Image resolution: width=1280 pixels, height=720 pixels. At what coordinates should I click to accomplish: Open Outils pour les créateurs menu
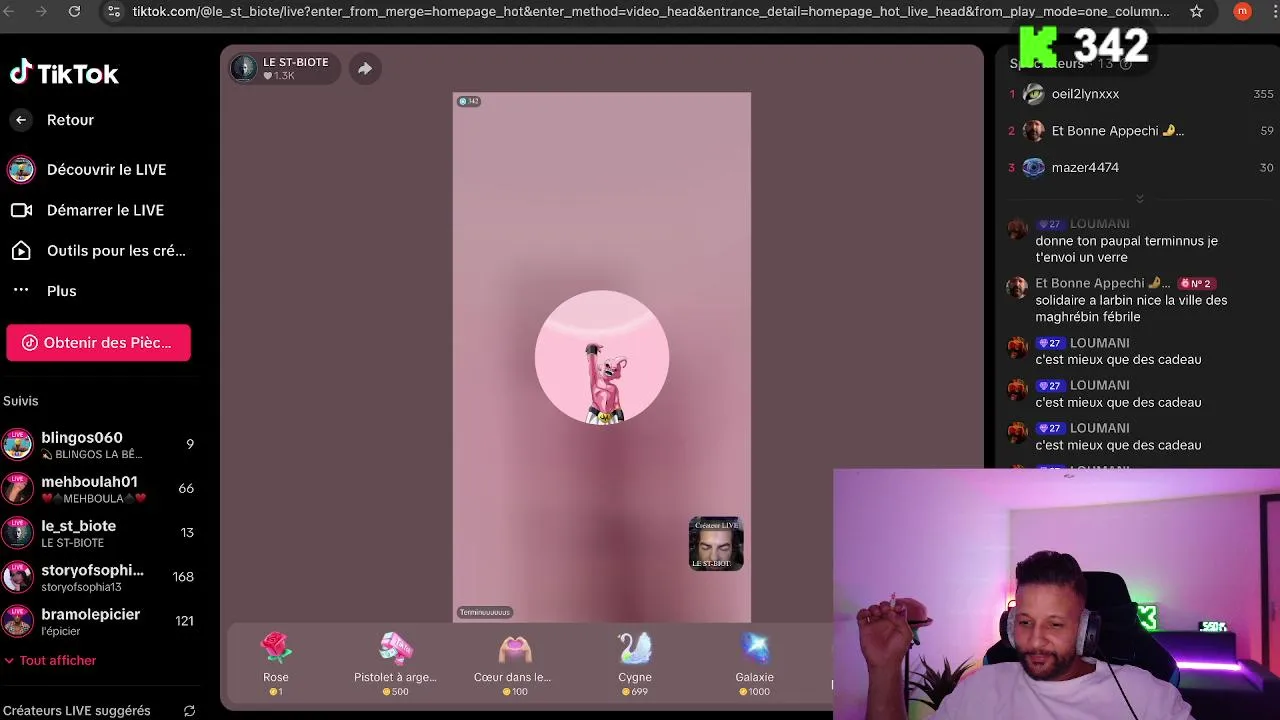point(100,251)
